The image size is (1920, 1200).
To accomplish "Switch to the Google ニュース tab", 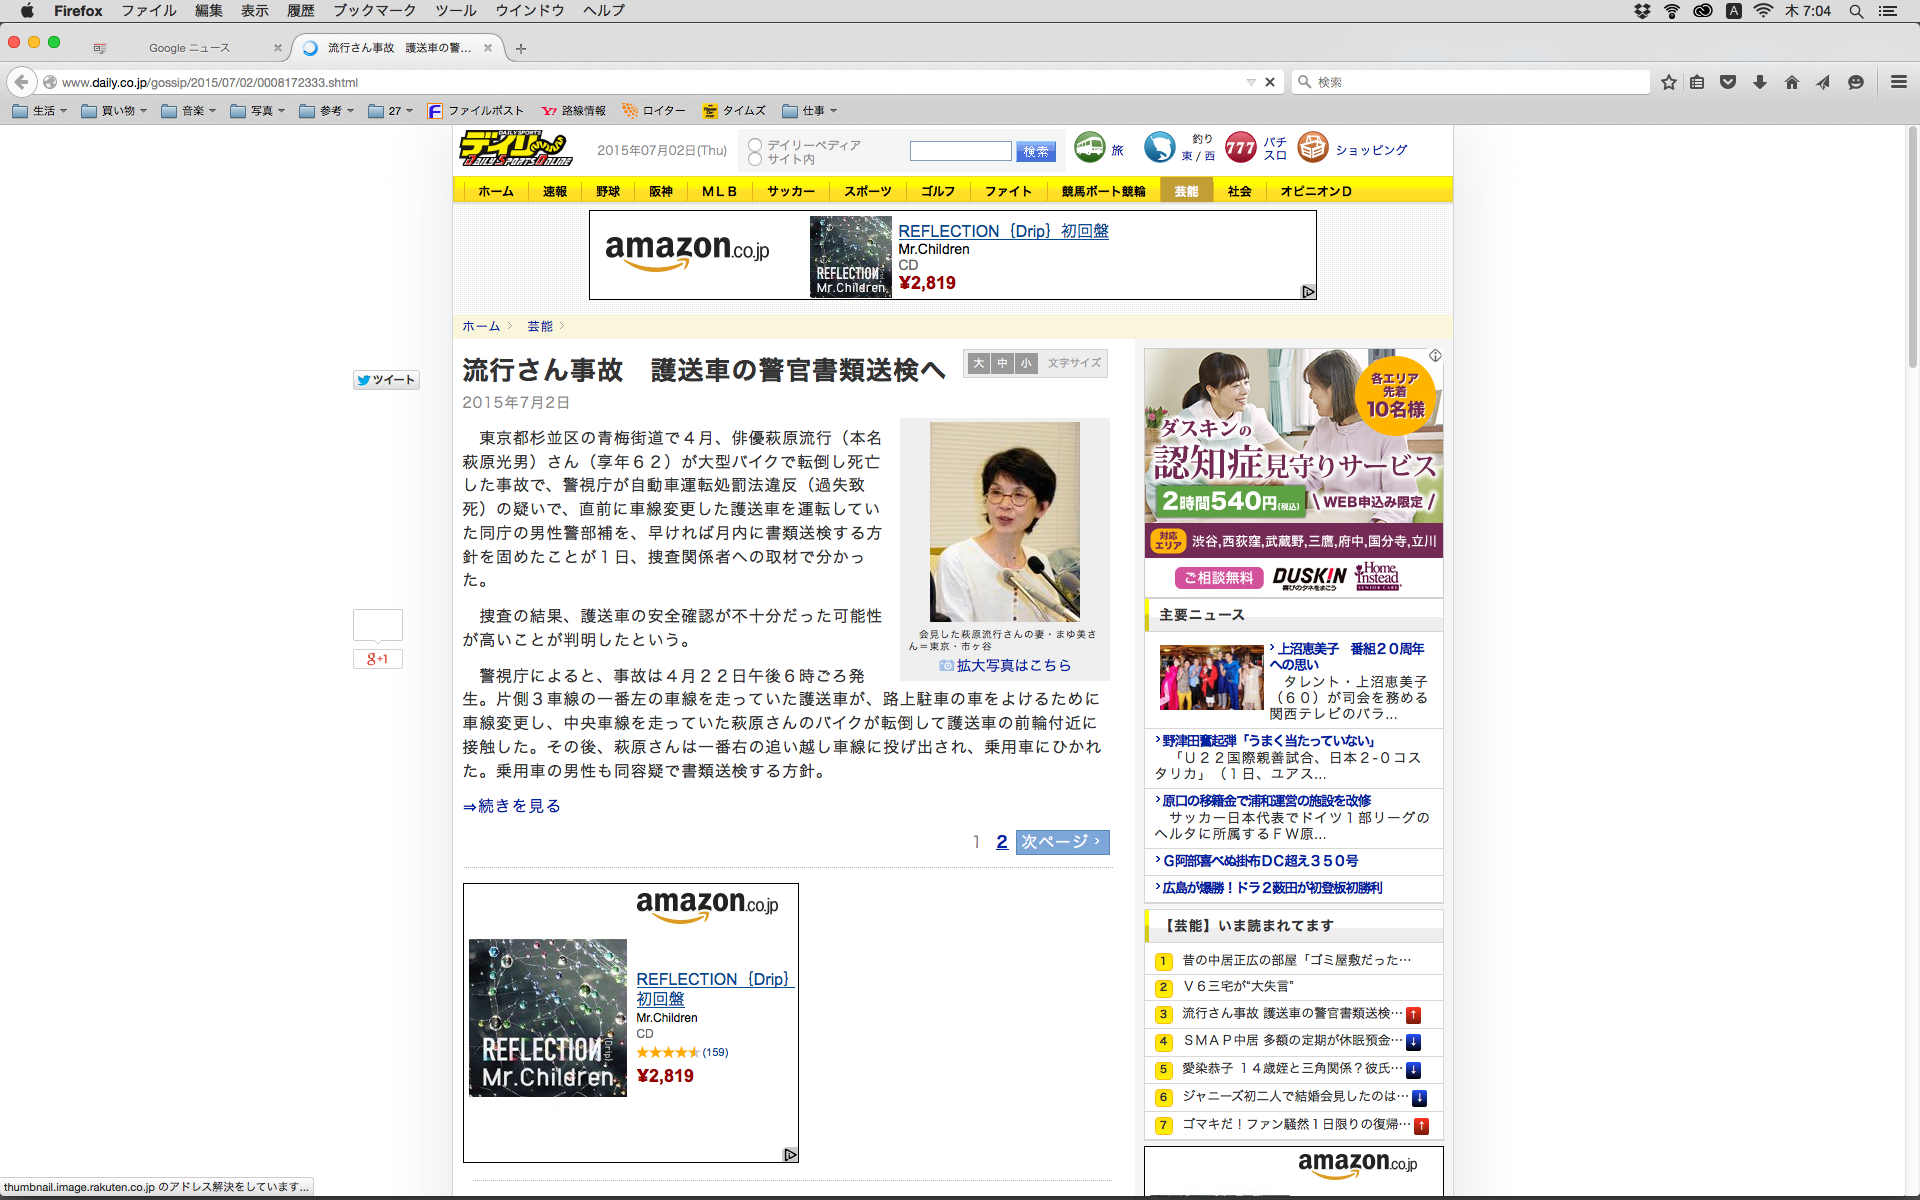I will coord(189,48).
